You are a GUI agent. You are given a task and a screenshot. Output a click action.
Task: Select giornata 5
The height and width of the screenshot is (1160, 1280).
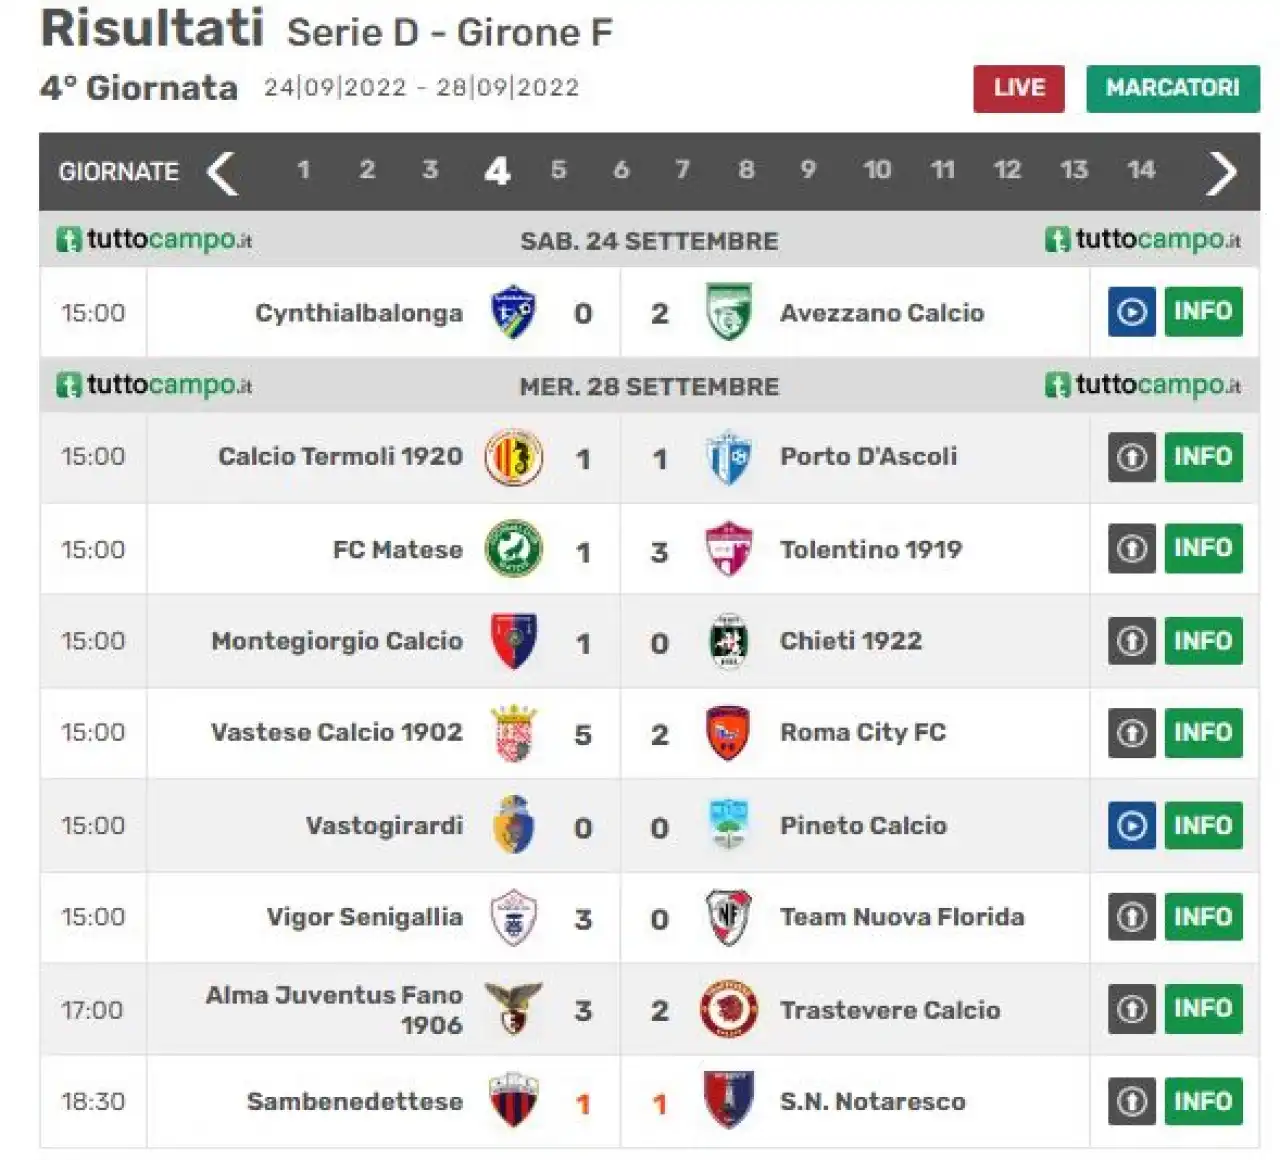[558, 170]
